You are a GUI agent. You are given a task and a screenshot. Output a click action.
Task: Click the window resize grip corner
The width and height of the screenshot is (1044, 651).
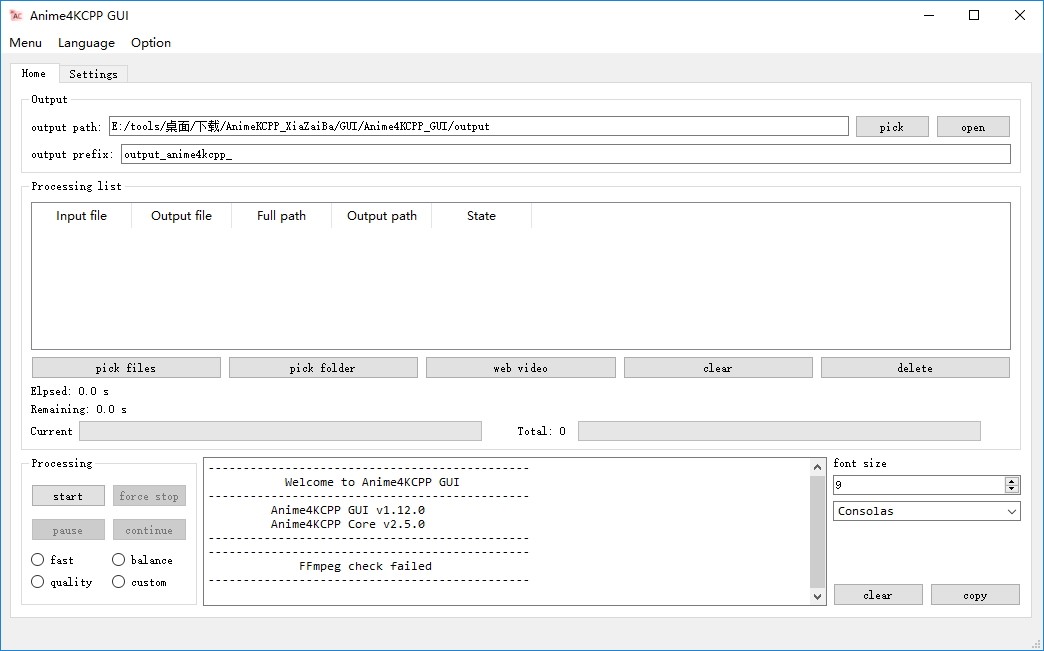(1036, 644)
